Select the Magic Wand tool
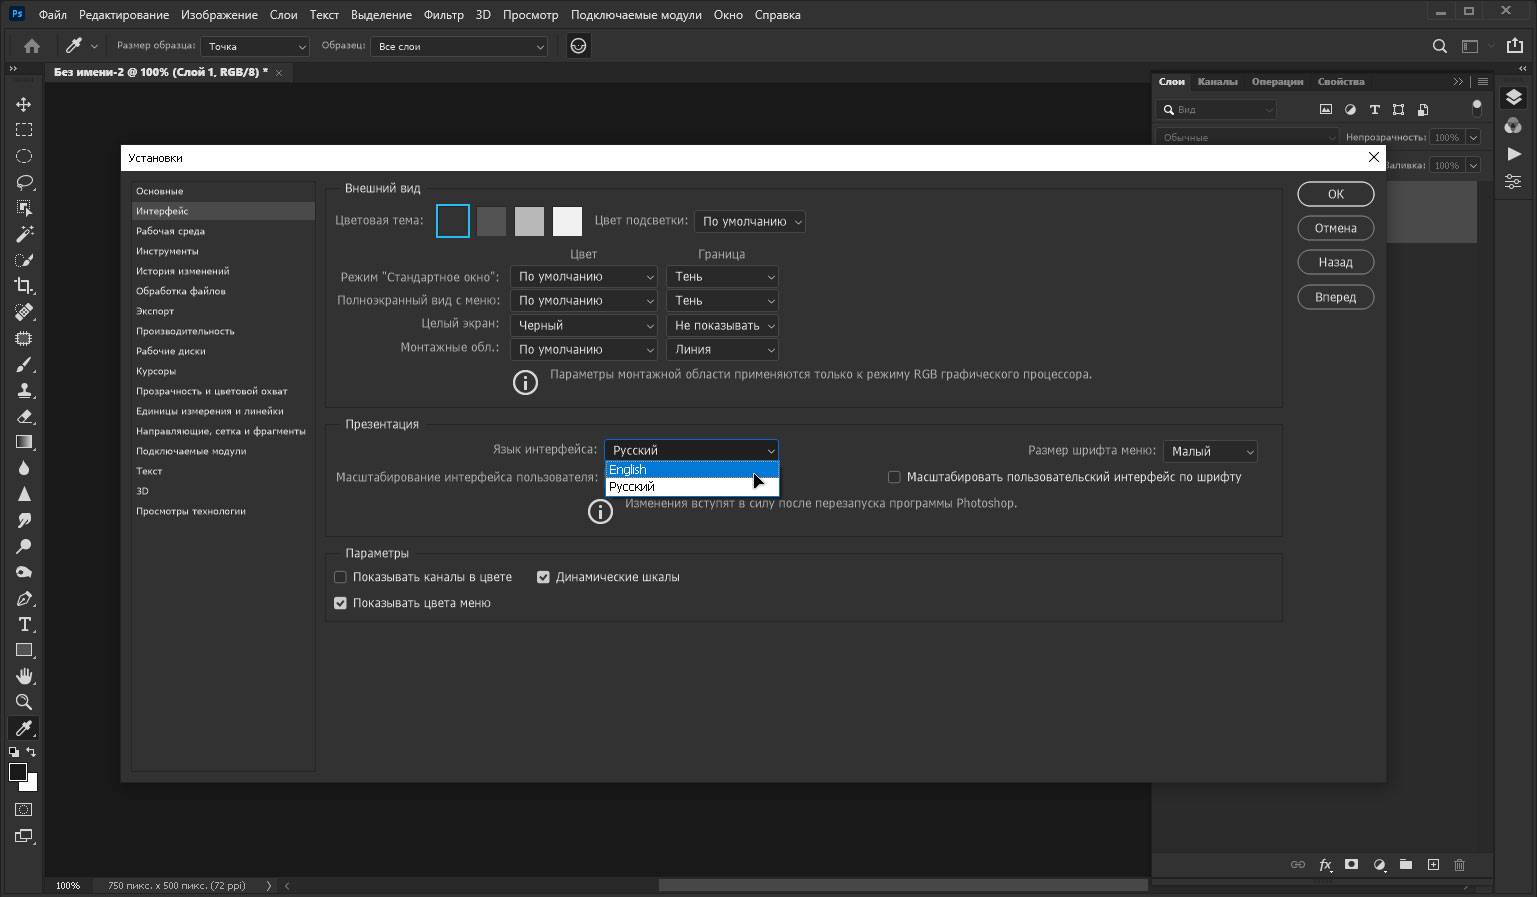Image resolution: width=1537 pixels, height=897 pixels. 24,234
